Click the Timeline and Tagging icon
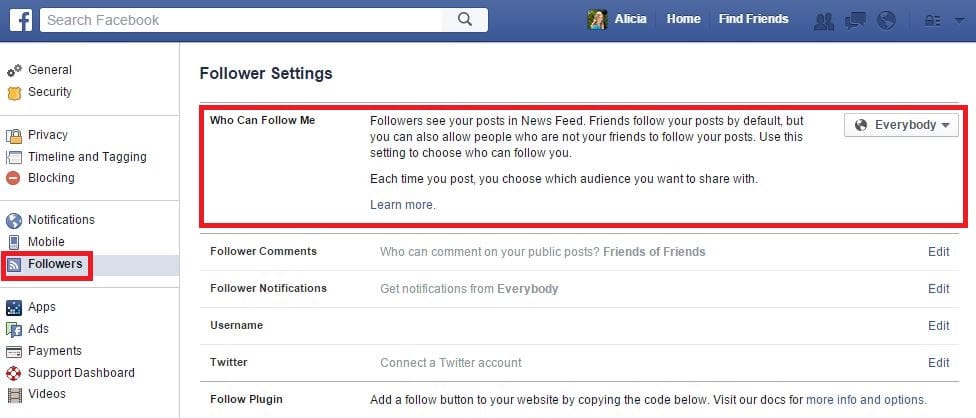The image size is (976, 418). pyautogui.click(x=14, y=157)
